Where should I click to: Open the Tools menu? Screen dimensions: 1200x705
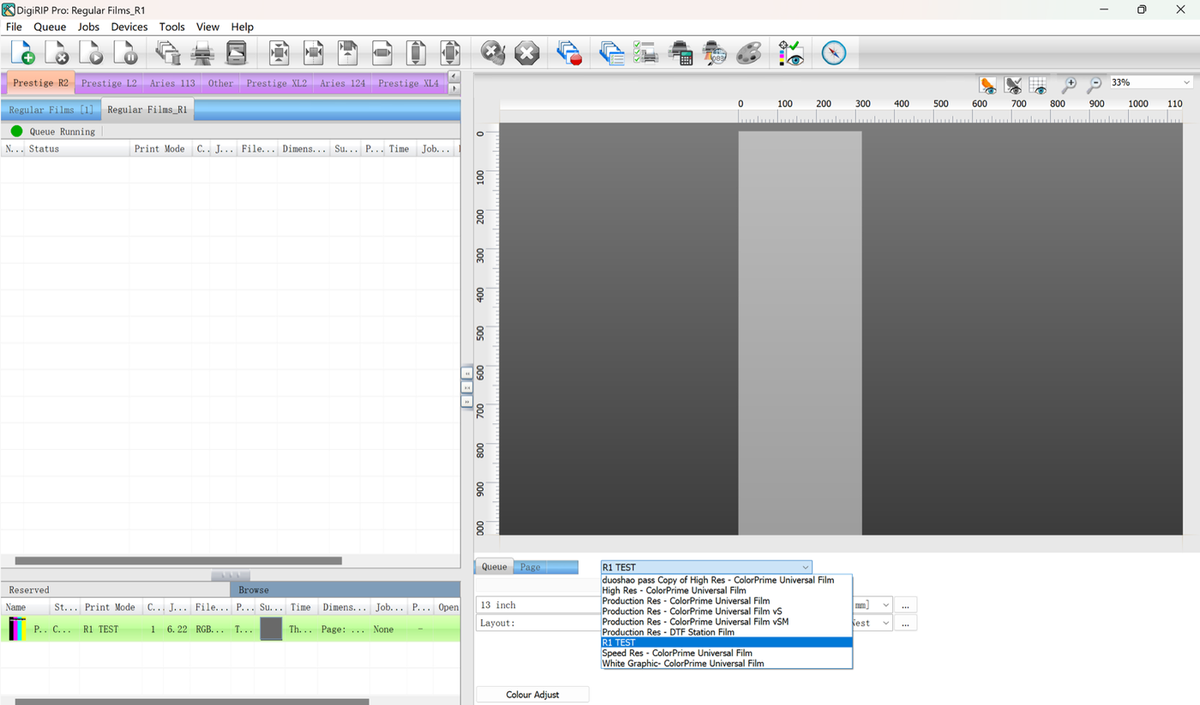pos(172,27)
